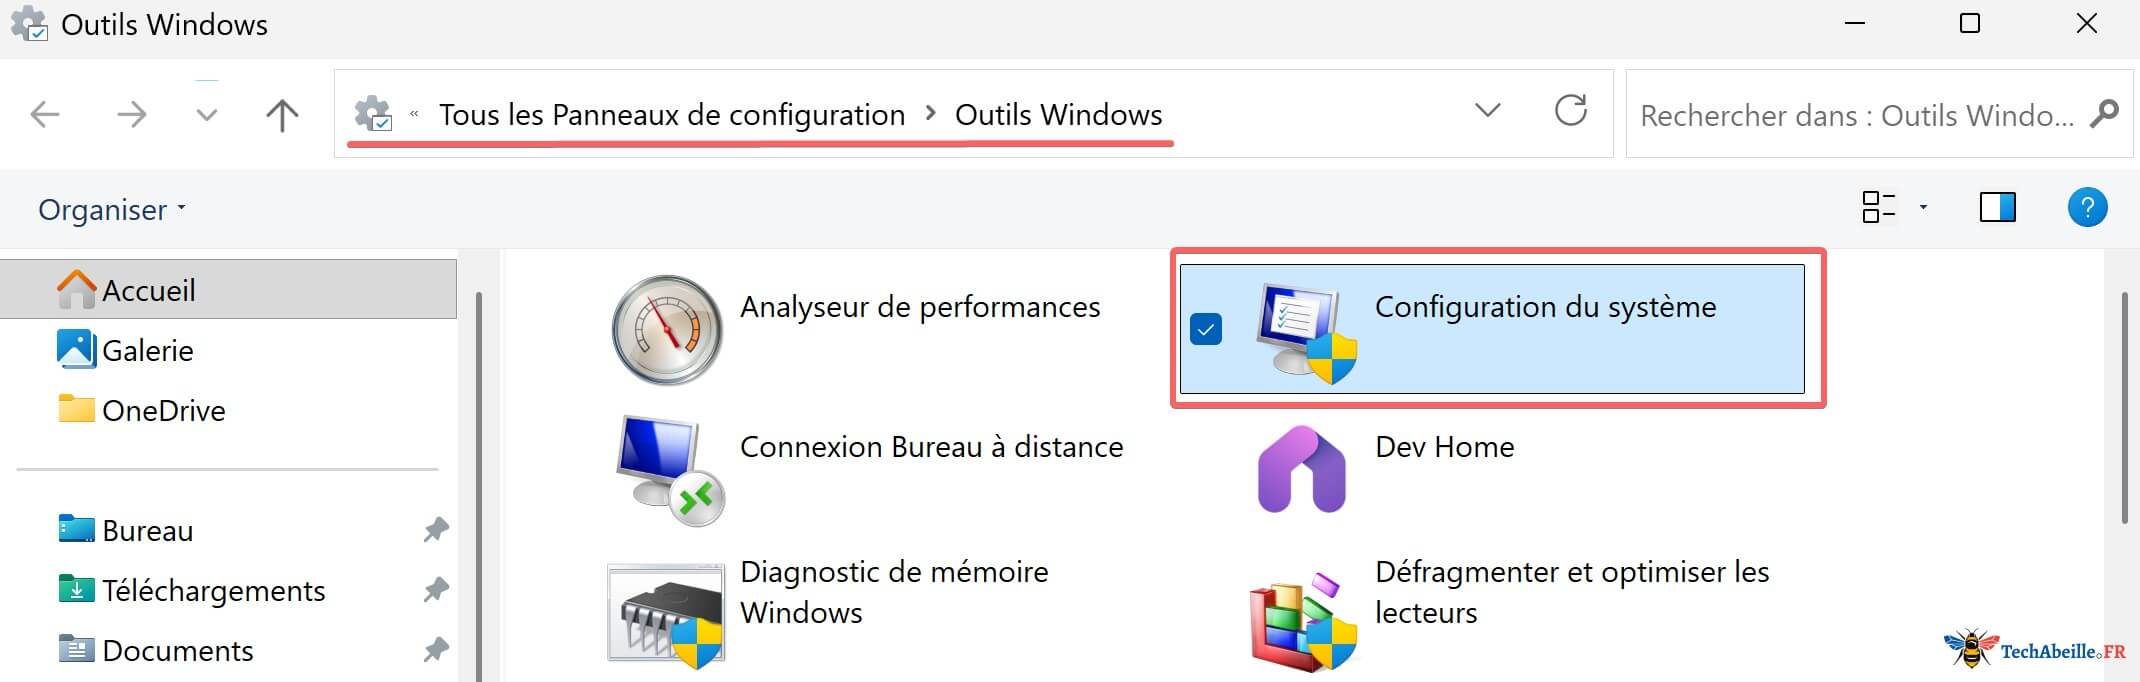
Task: Expand the Organiser menu
Action: (x=108, y=209)
